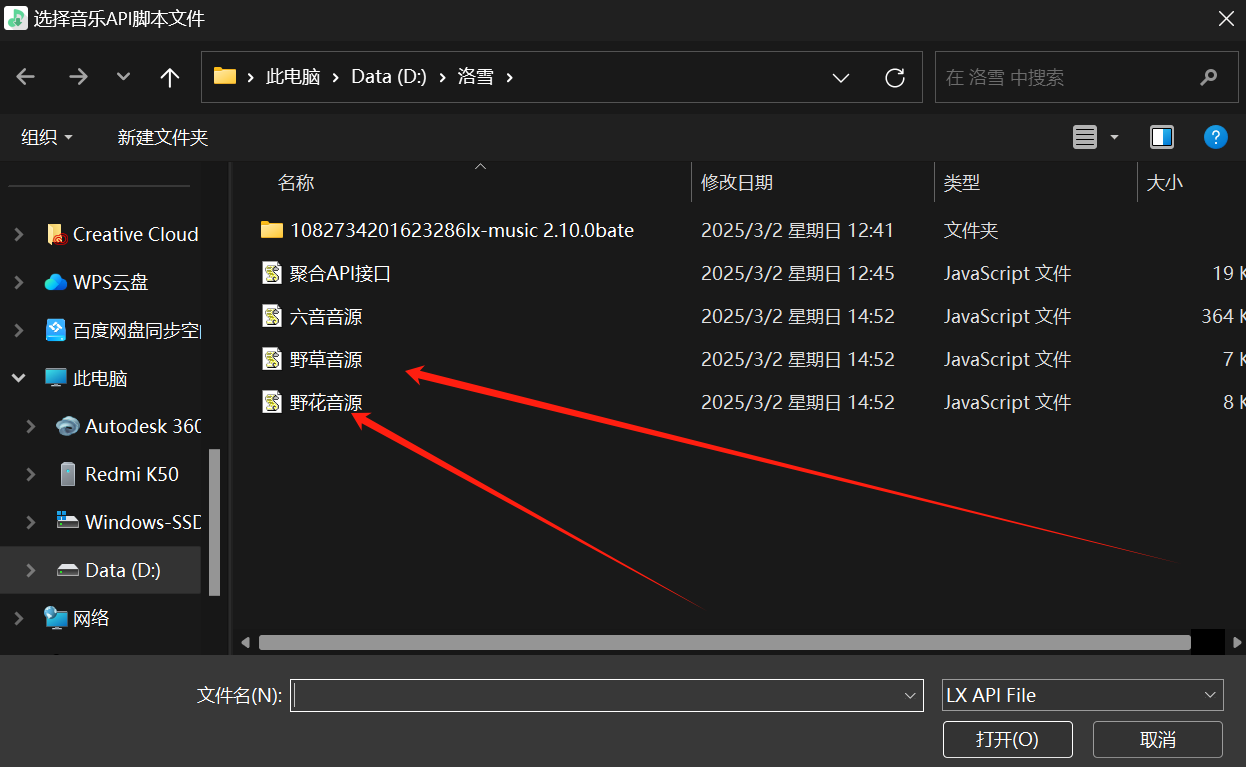Expand the Autodesk 360 tree node
Viewport: 1246px width, 767px height.
[x=31, y=426]
